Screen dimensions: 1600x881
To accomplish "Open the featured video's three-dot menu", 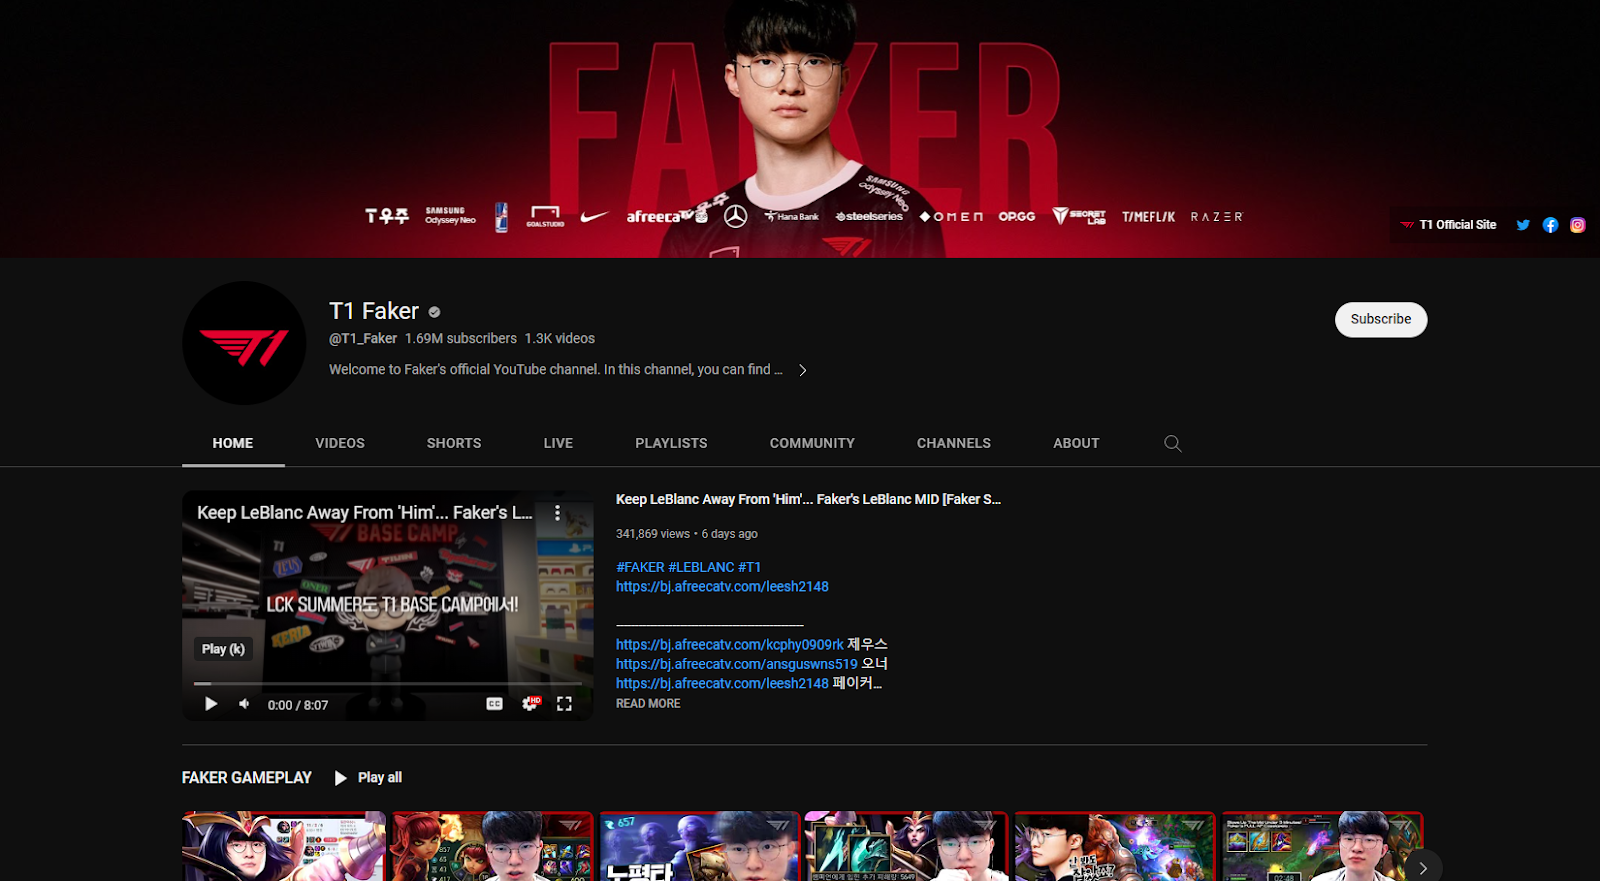I will click(557, 513).
